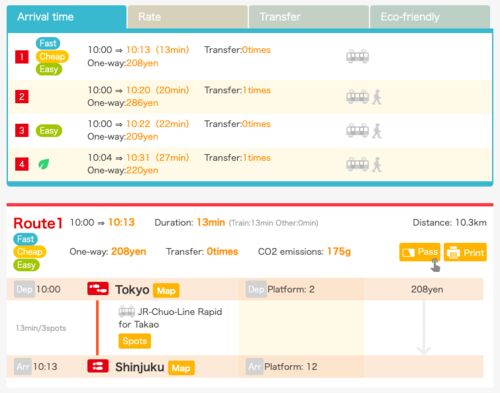
Task: Click the train icon in the 220yen route row
Action: [x=357, y=164]
